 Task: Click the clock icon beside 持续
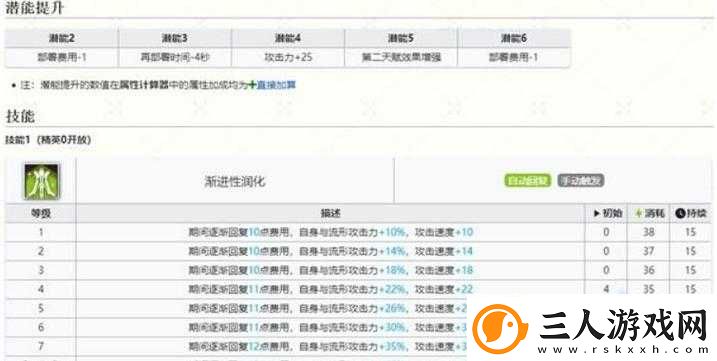[680, 213]
